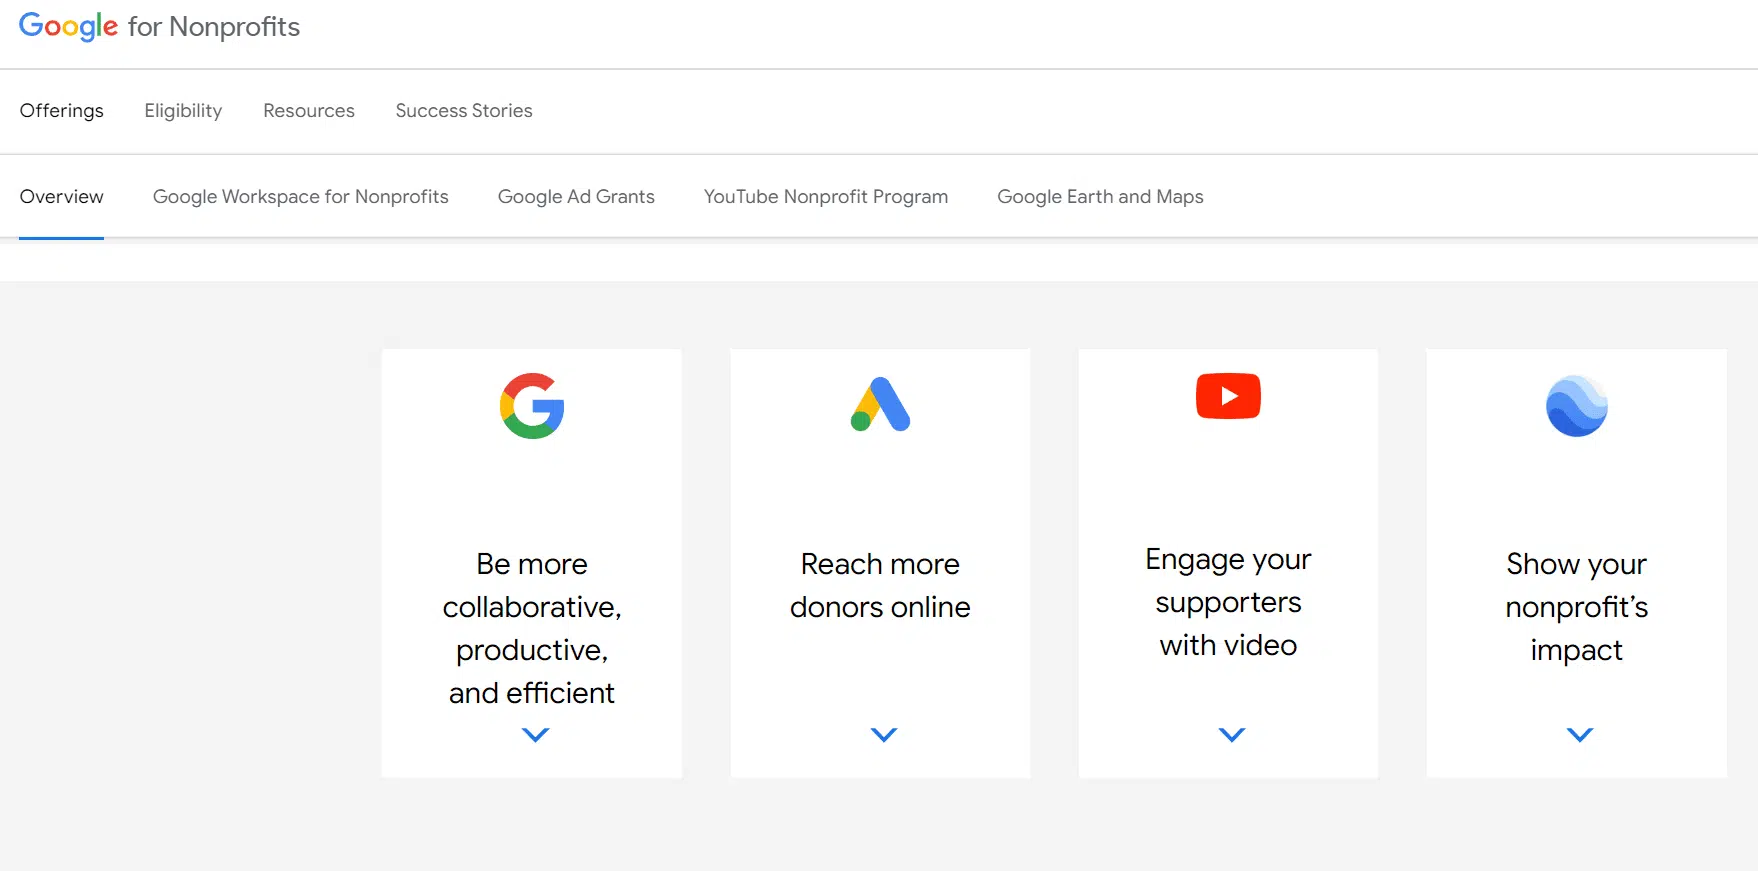Open the Eligibility menu item
This screenshot has width=1758, height=871.
coord(183,111)
